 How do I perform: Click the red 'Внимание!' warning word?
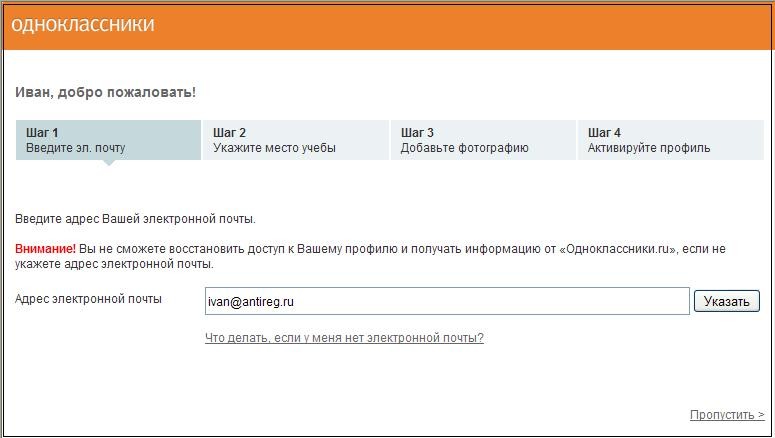click(x=45, y=249)
